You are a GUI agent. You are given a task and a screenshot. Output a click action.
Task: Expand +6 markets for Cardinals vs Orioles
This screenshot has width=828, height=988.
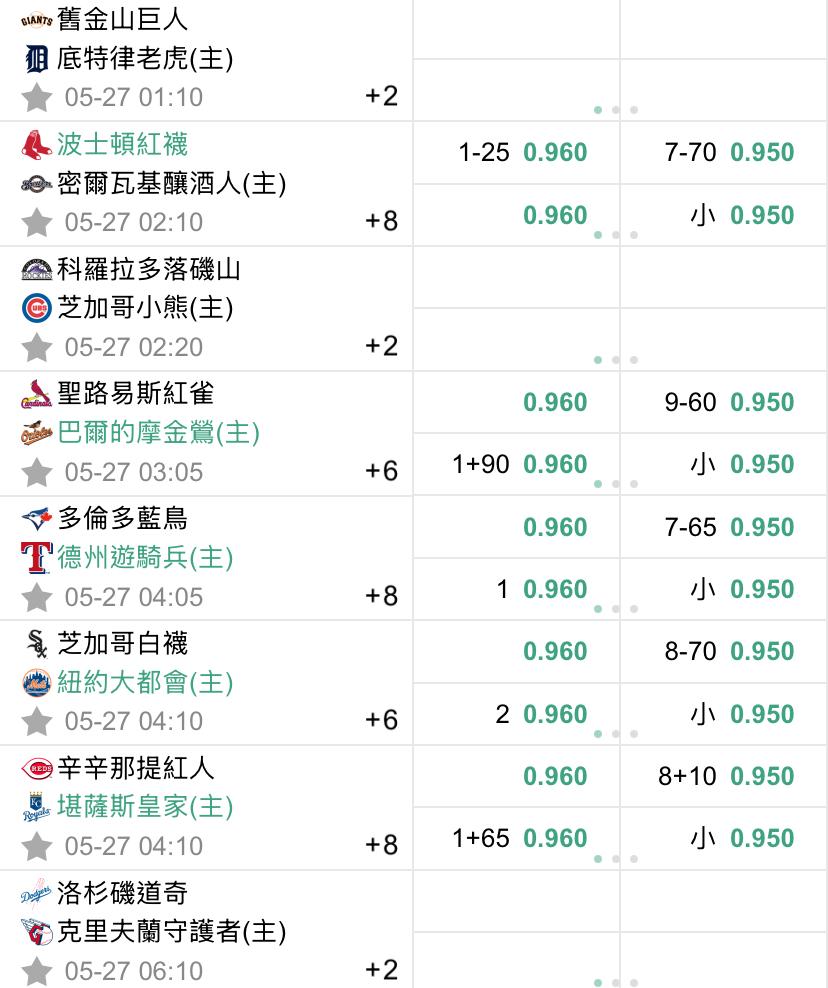click(x=381, y=471)
